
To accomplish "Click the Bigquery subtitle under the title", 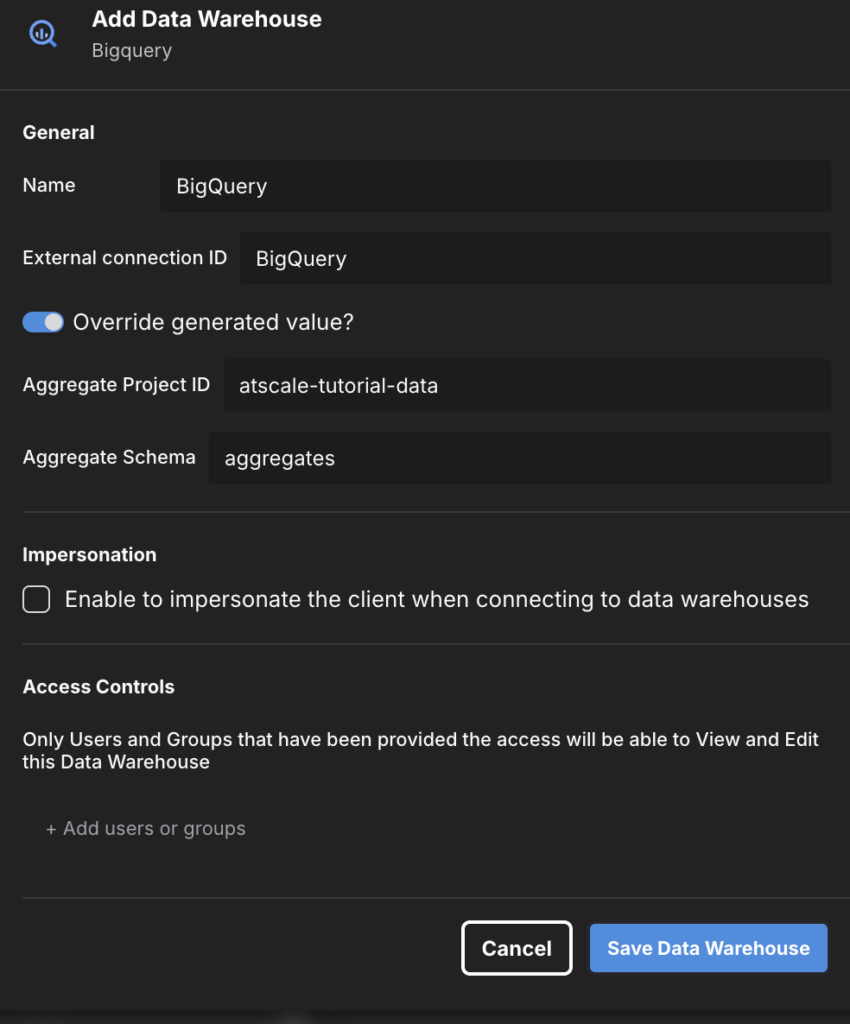I will click(132, 51).
